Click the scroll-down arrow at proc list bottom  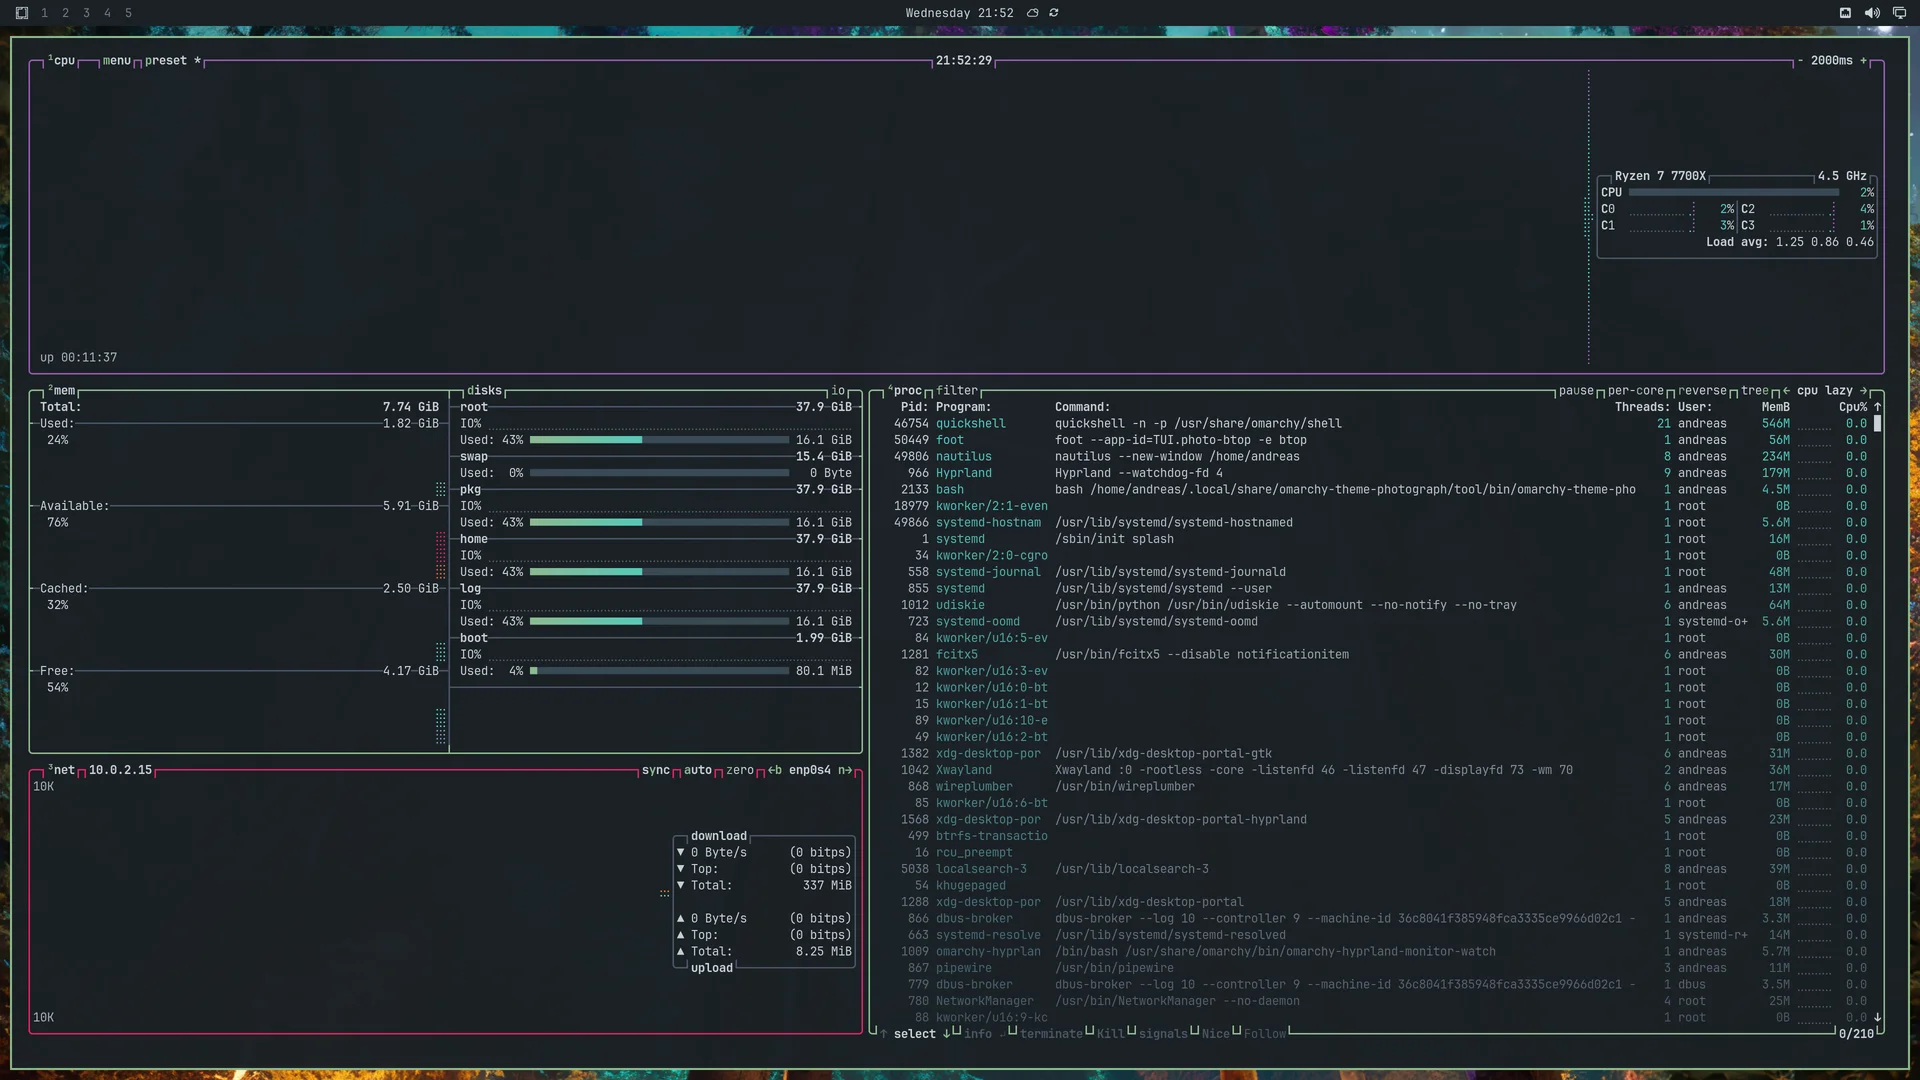(1877, 1017)
